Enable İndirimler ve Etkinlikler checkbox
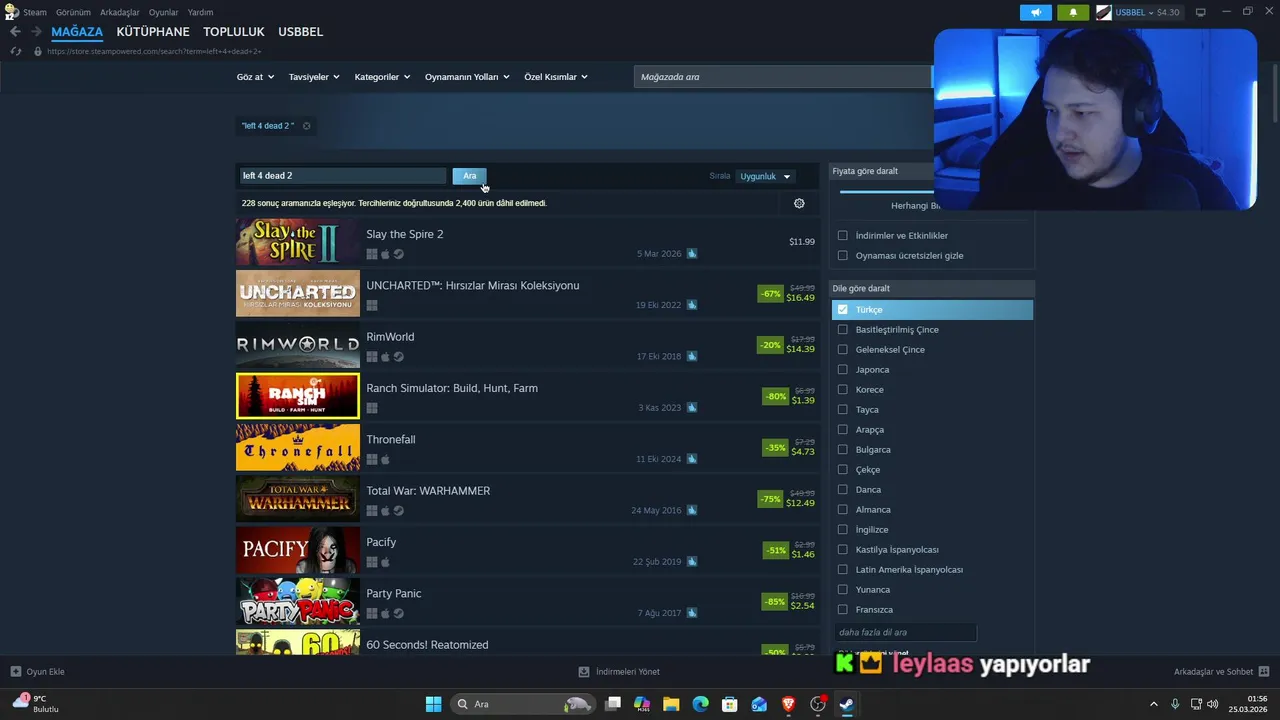The height and width of the screenshot is (720, 1280). click(842, 236)
